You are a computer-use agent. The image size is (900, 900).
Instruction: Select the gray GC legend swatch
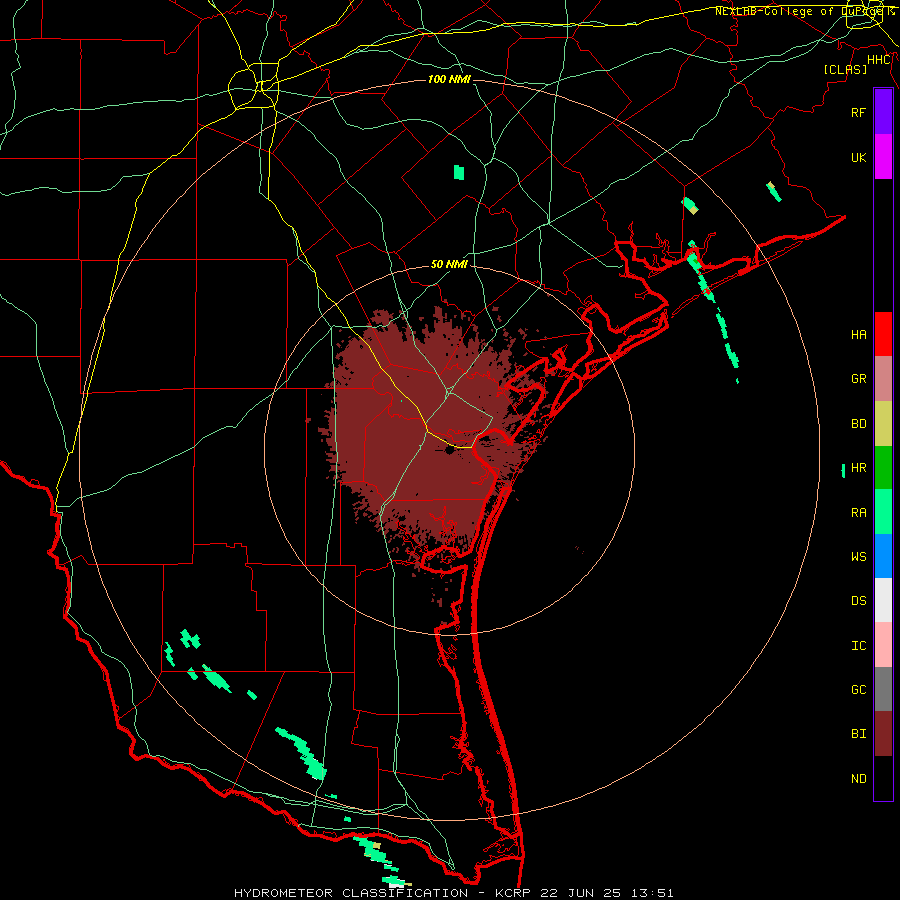[x=883, y=689]
